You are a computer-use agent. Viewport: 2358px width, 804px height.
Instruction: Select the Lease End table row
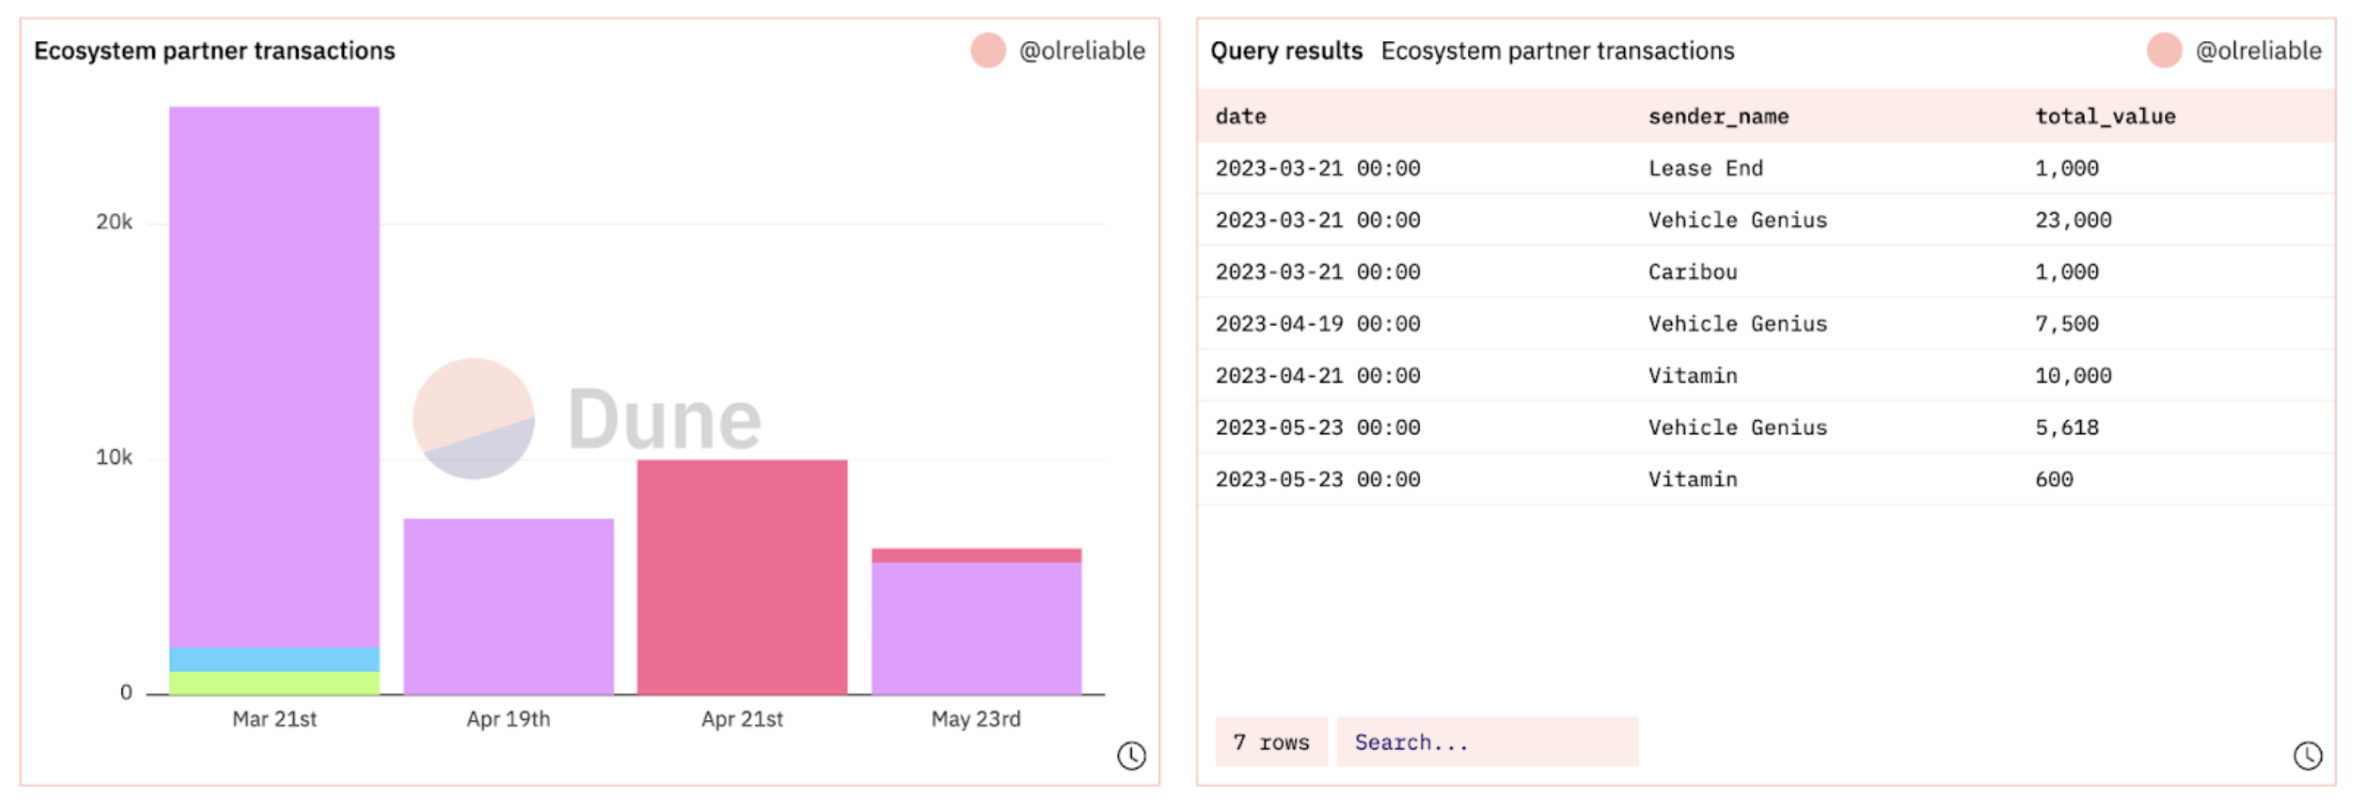pyautogui.click(x=1766, y=168)
